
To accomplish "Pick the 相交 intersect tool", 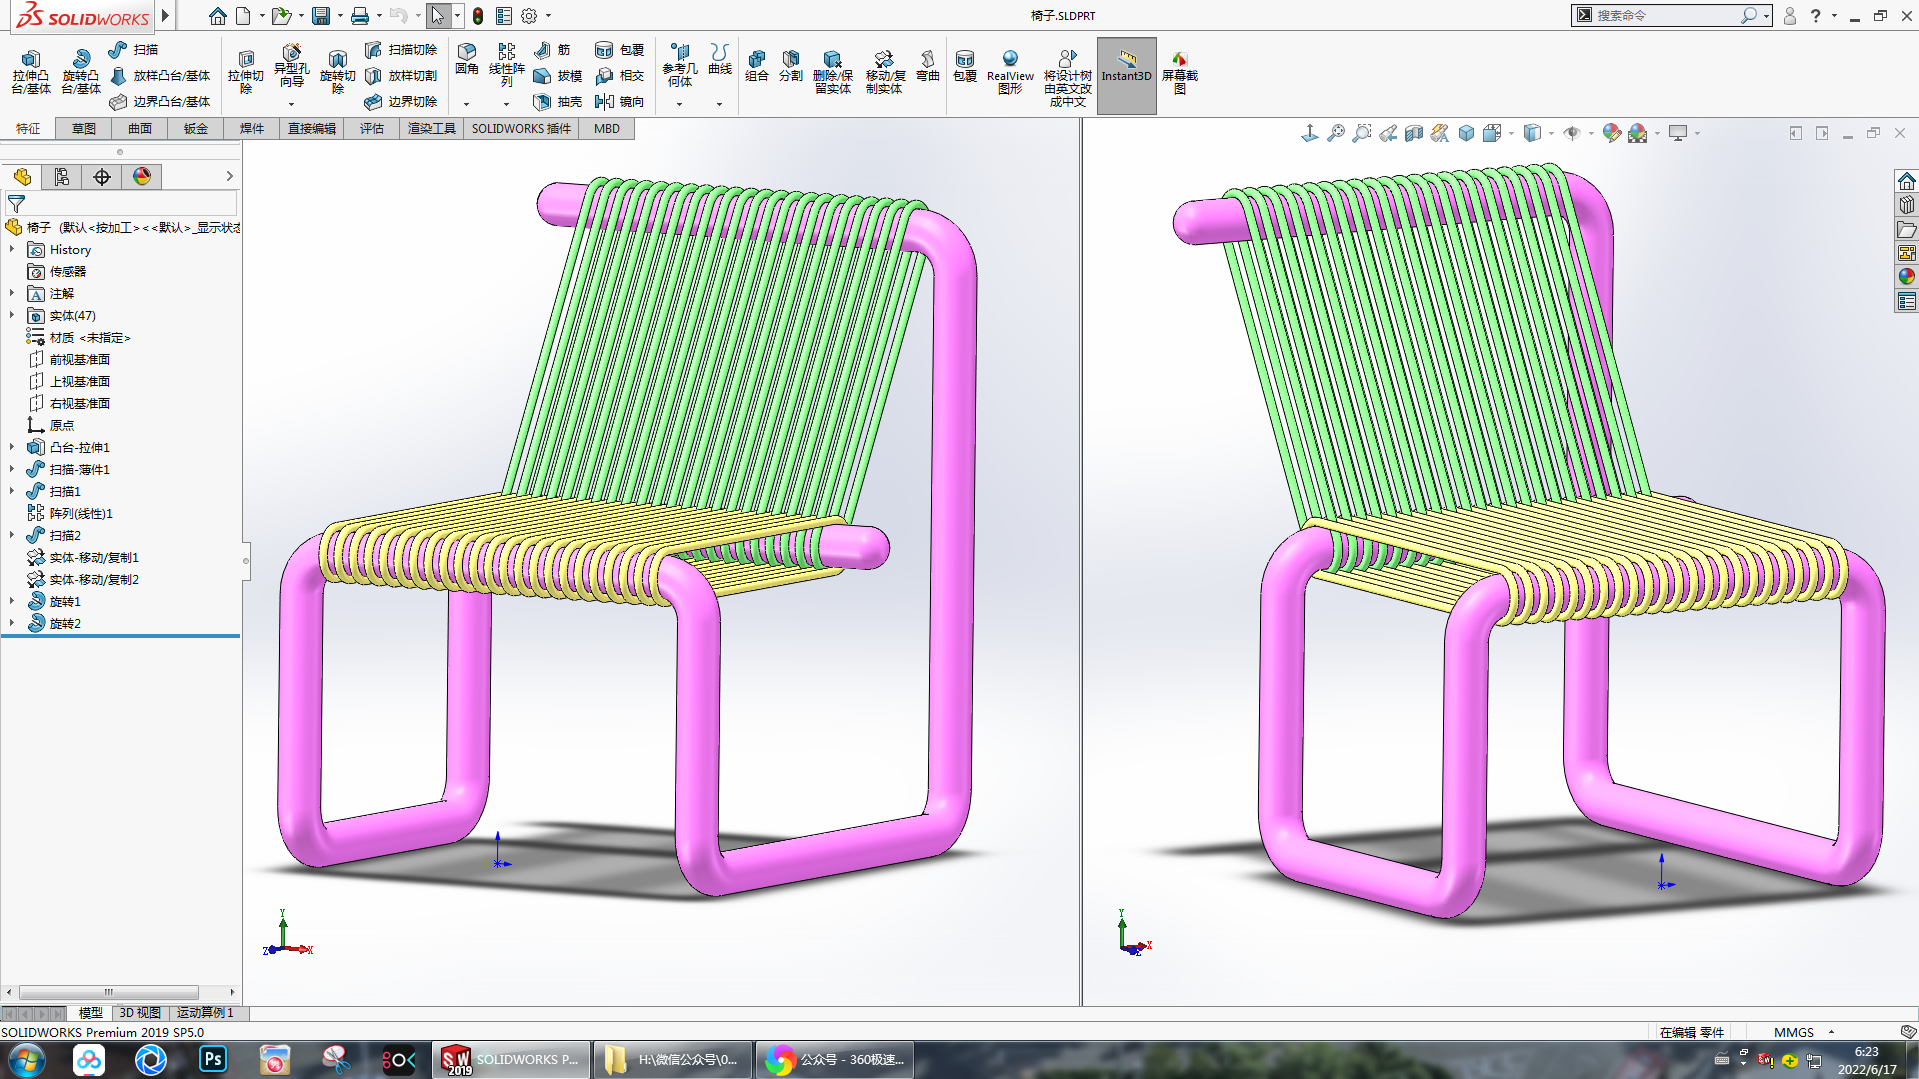I will [x=620, y=75].
